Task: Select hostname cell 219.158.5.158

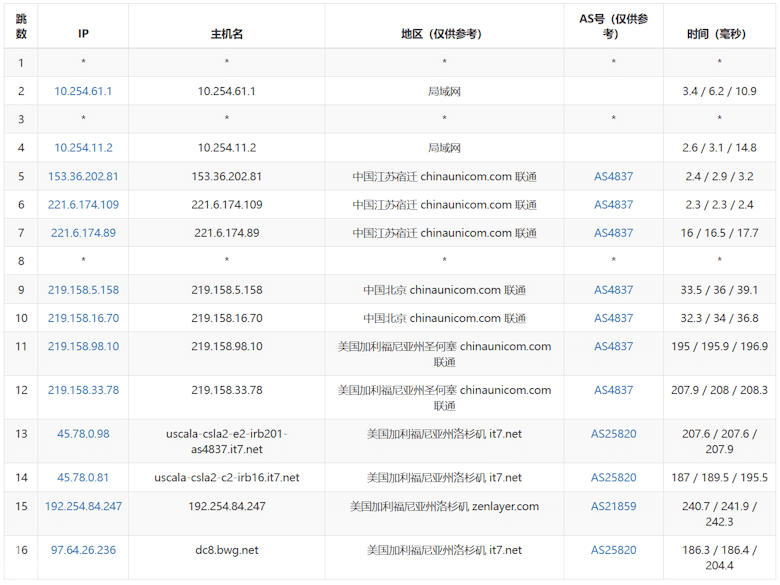Action: point(226,290)
